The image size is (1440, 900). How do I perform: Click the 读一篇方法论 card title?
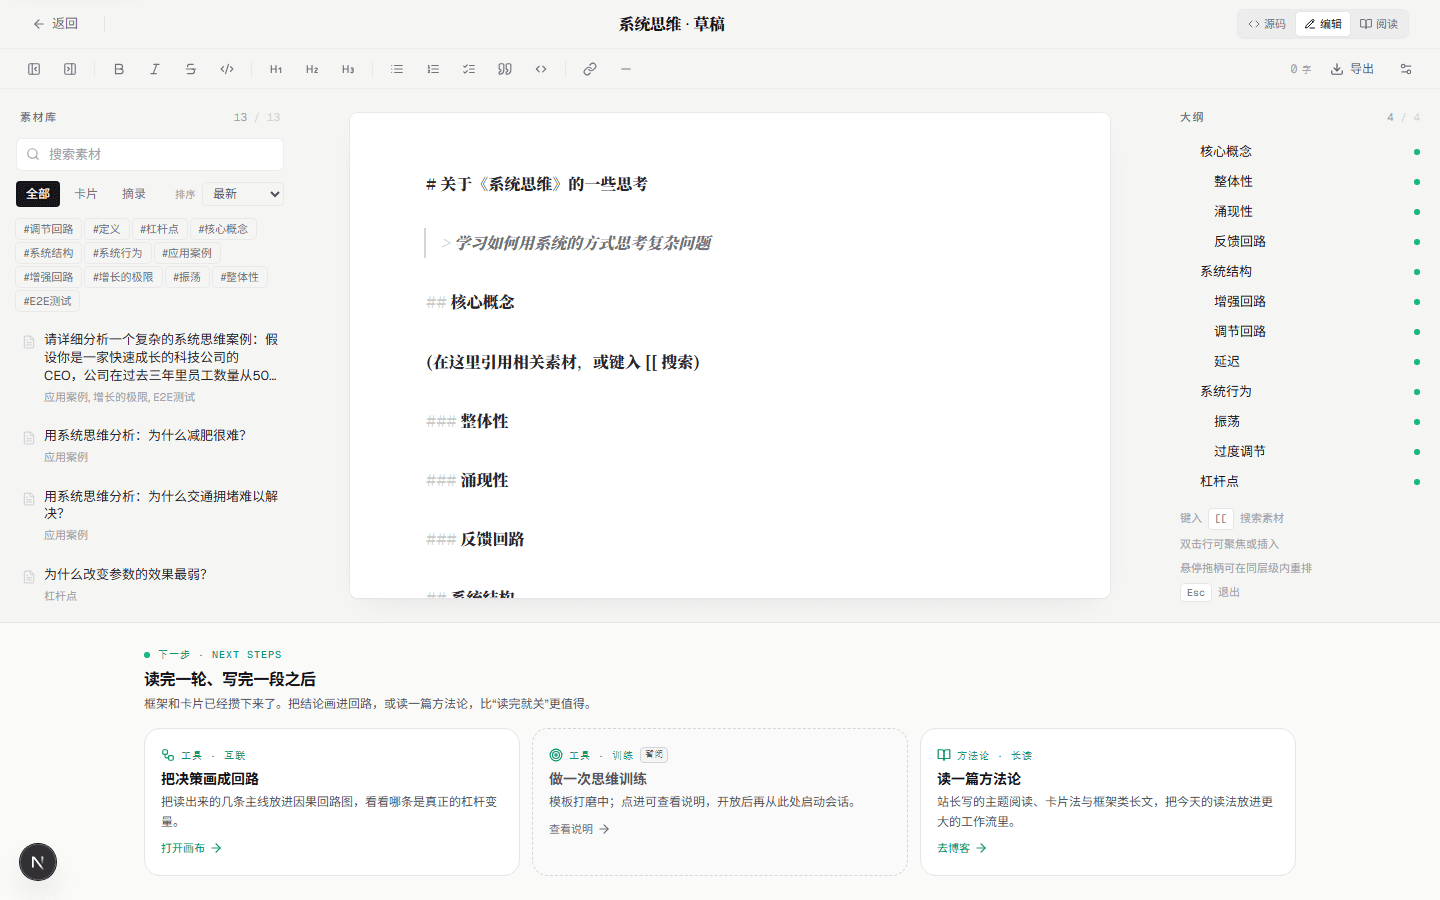(979, 779)
